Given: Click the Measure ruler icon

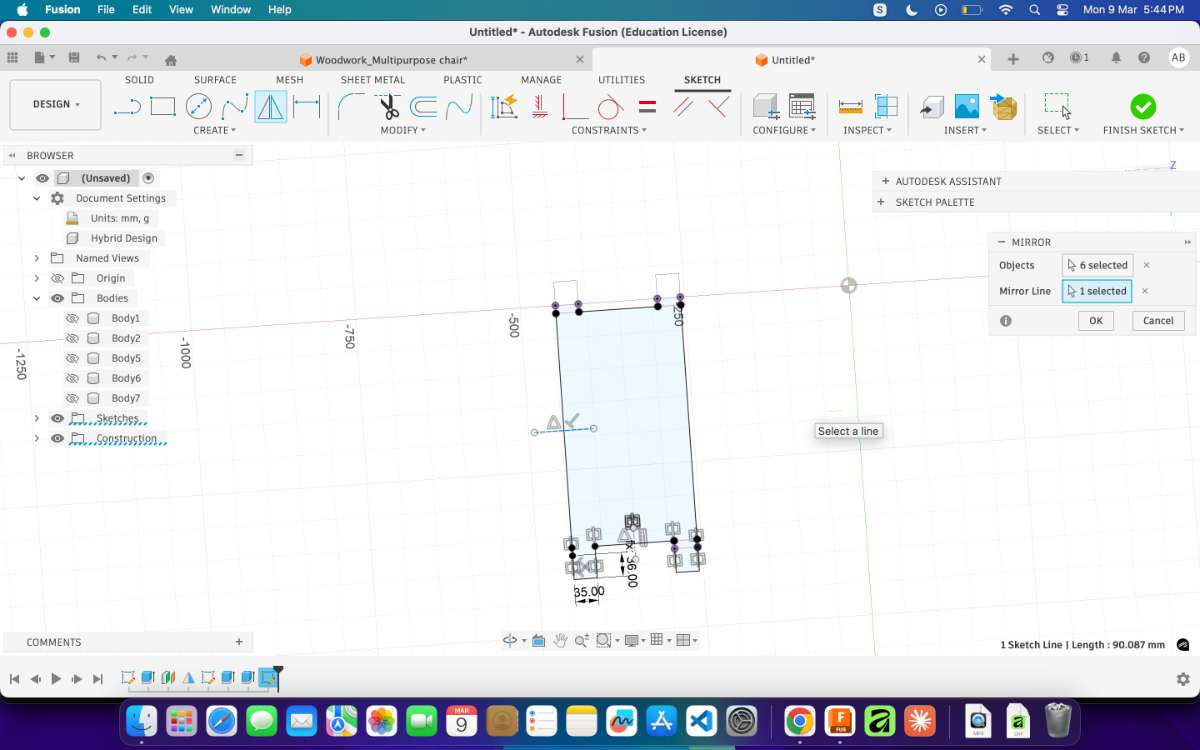Looking at the screenshot, I should point(850,106).
